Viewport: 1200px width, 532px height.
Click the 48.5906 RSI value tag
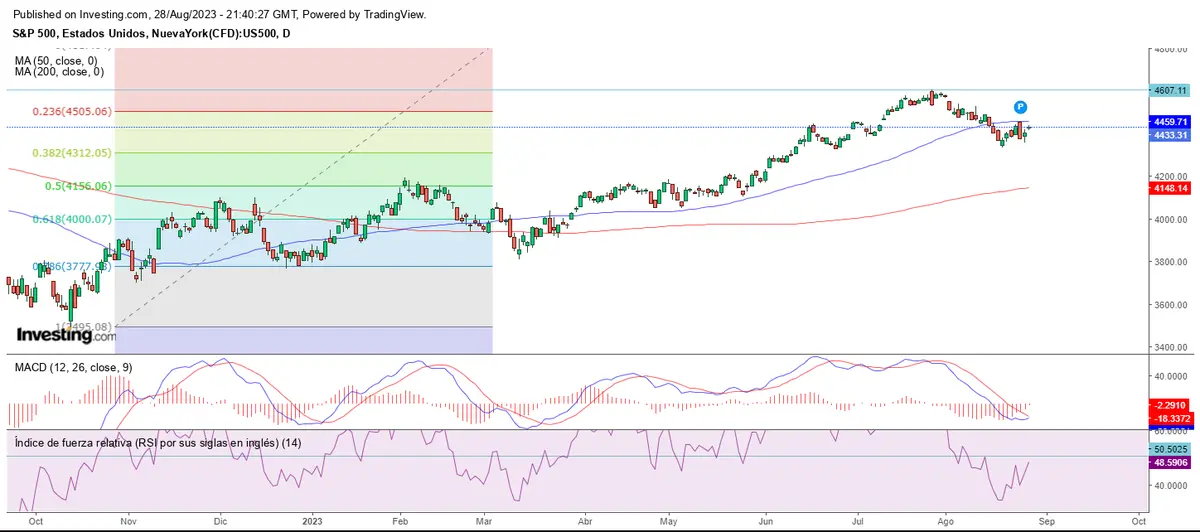pos(1169,464)
